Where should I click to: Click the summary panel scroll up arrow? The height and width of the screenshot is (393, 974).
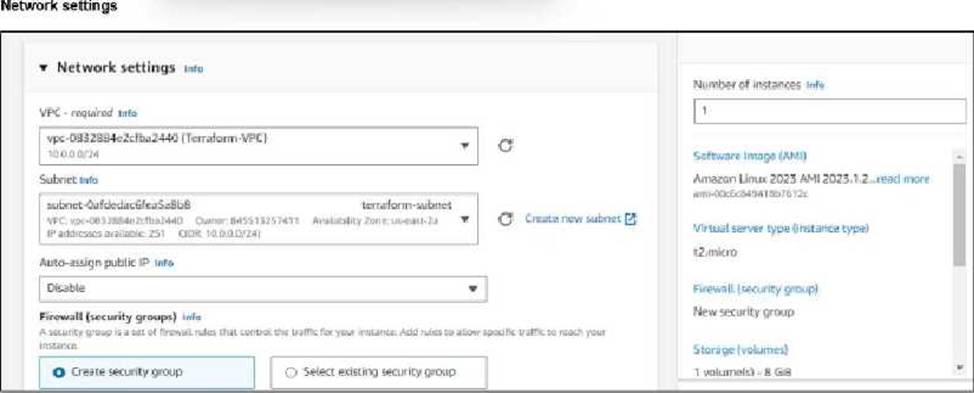[x=960, y=156]
